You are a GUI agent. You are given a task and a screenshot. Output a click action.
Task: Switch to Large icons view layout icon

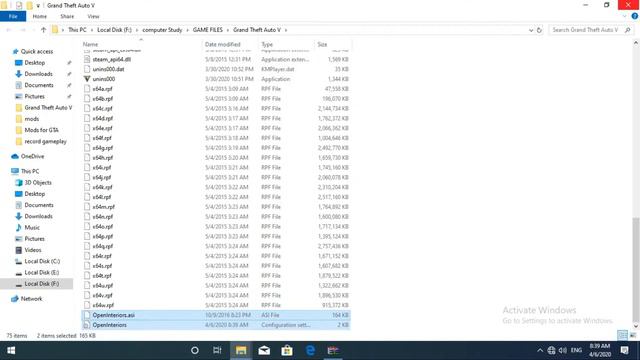(x=633, y=335)
